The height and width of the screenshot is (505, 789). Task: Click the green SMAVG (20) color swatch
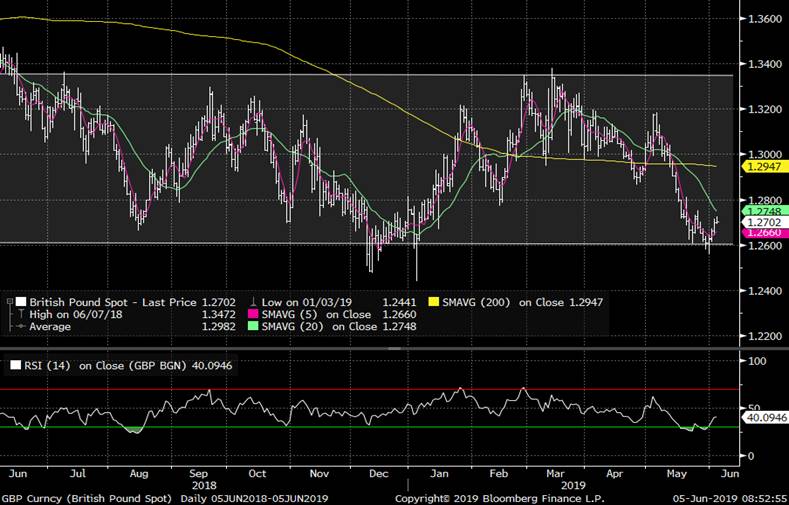pos(253,326)
